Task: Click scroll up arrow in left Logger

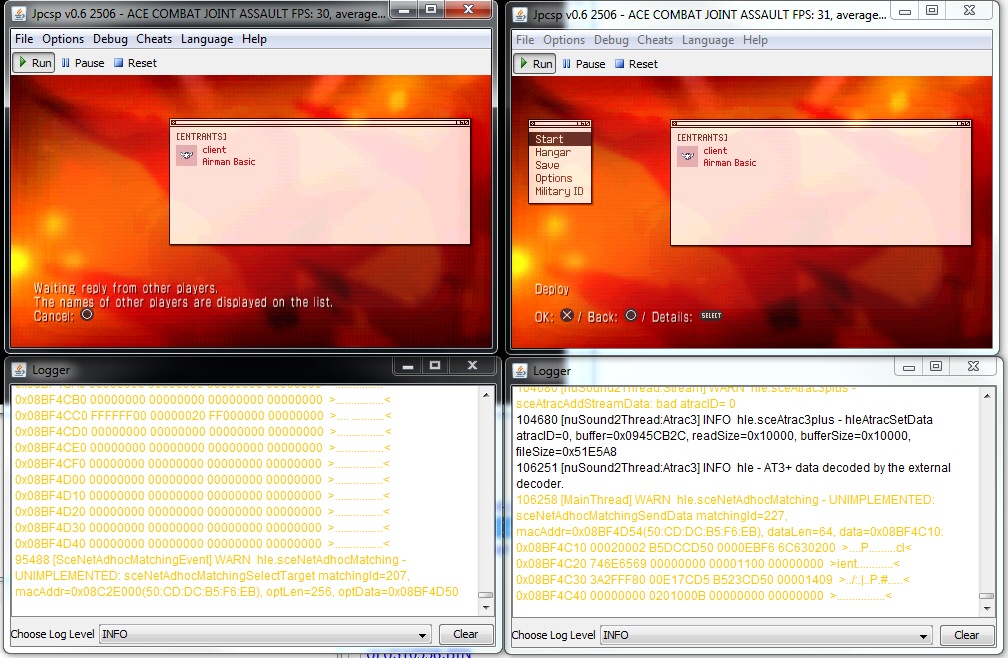Action: [x=486, y=395]
